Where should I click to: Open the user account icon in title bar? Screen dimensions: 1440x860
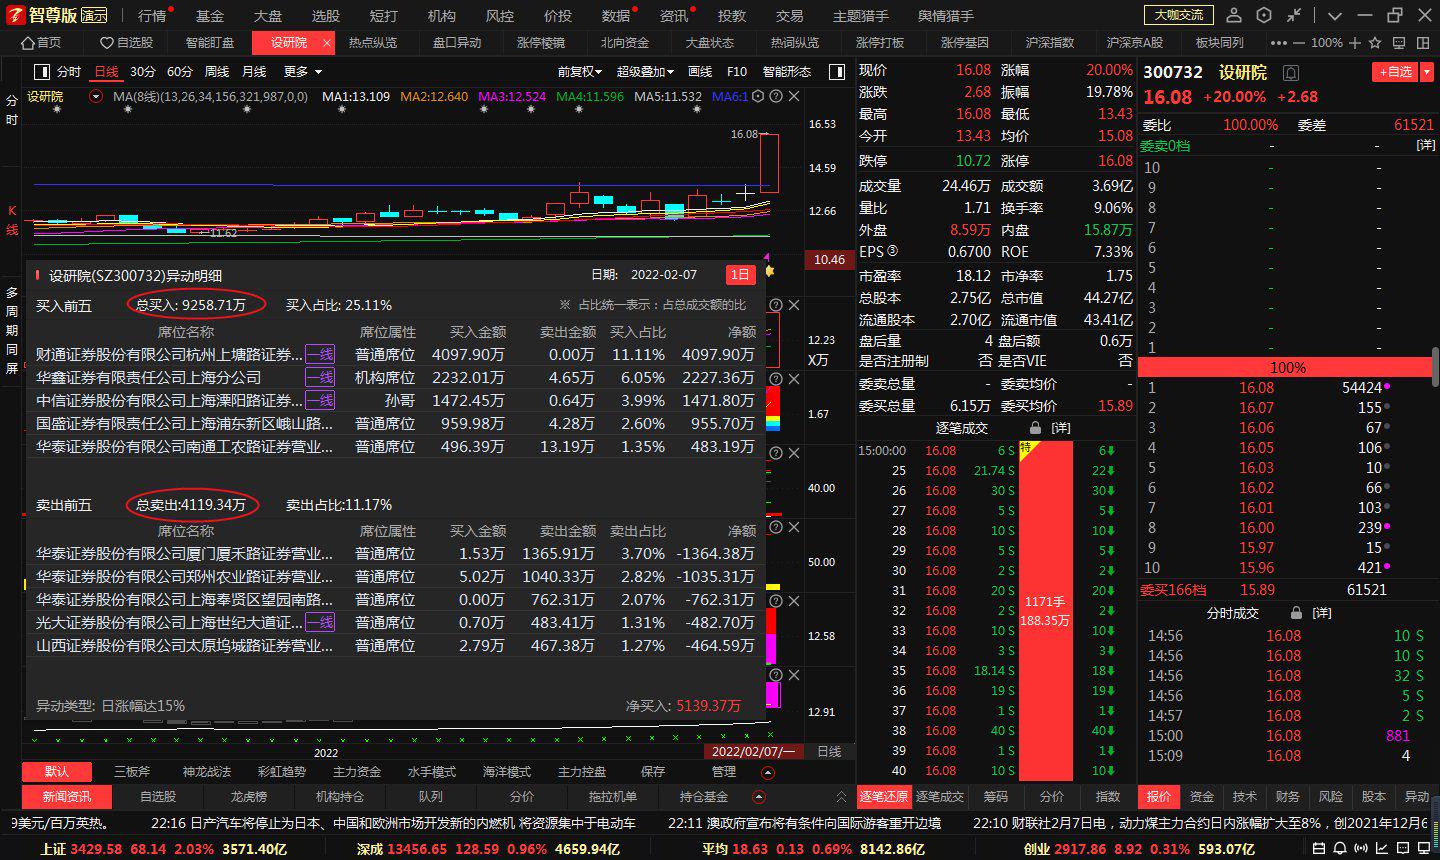1234,15
